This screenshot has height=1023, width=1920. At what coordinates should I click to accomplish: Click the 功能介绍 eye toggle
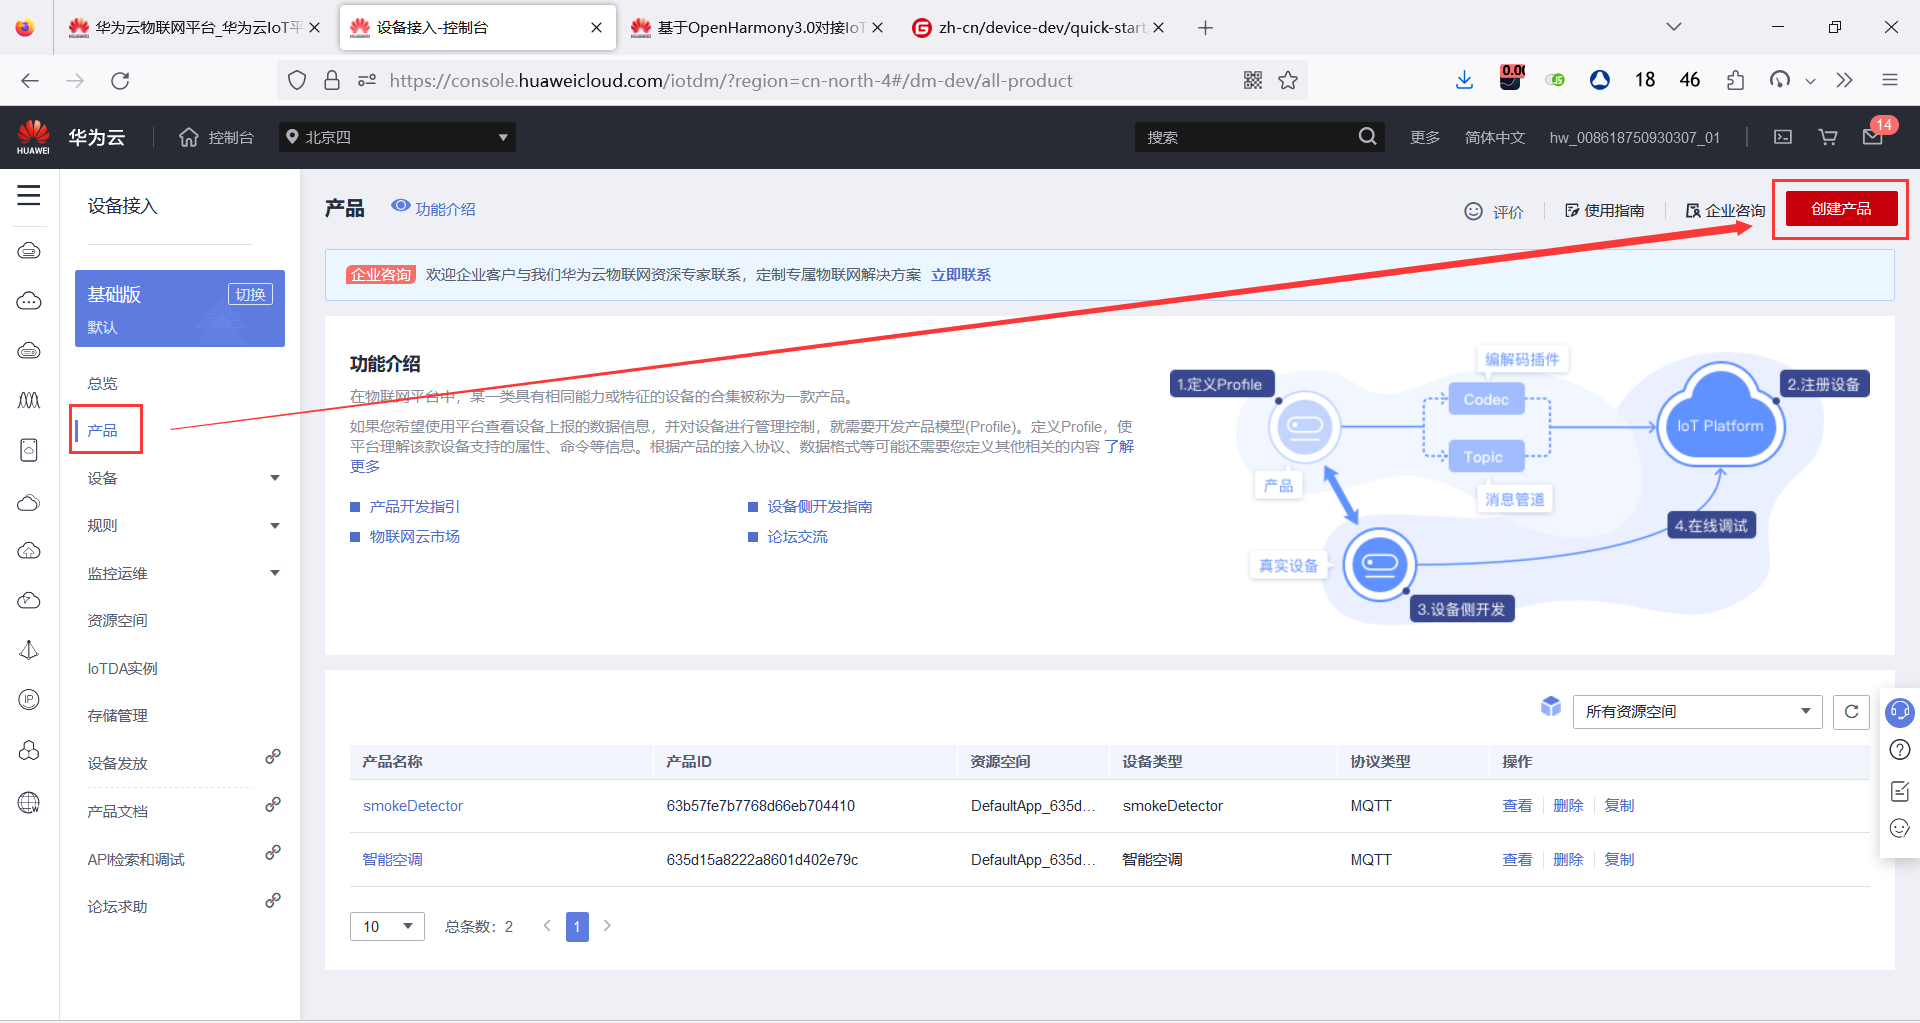pyautogui.click(x=401, y=206)
